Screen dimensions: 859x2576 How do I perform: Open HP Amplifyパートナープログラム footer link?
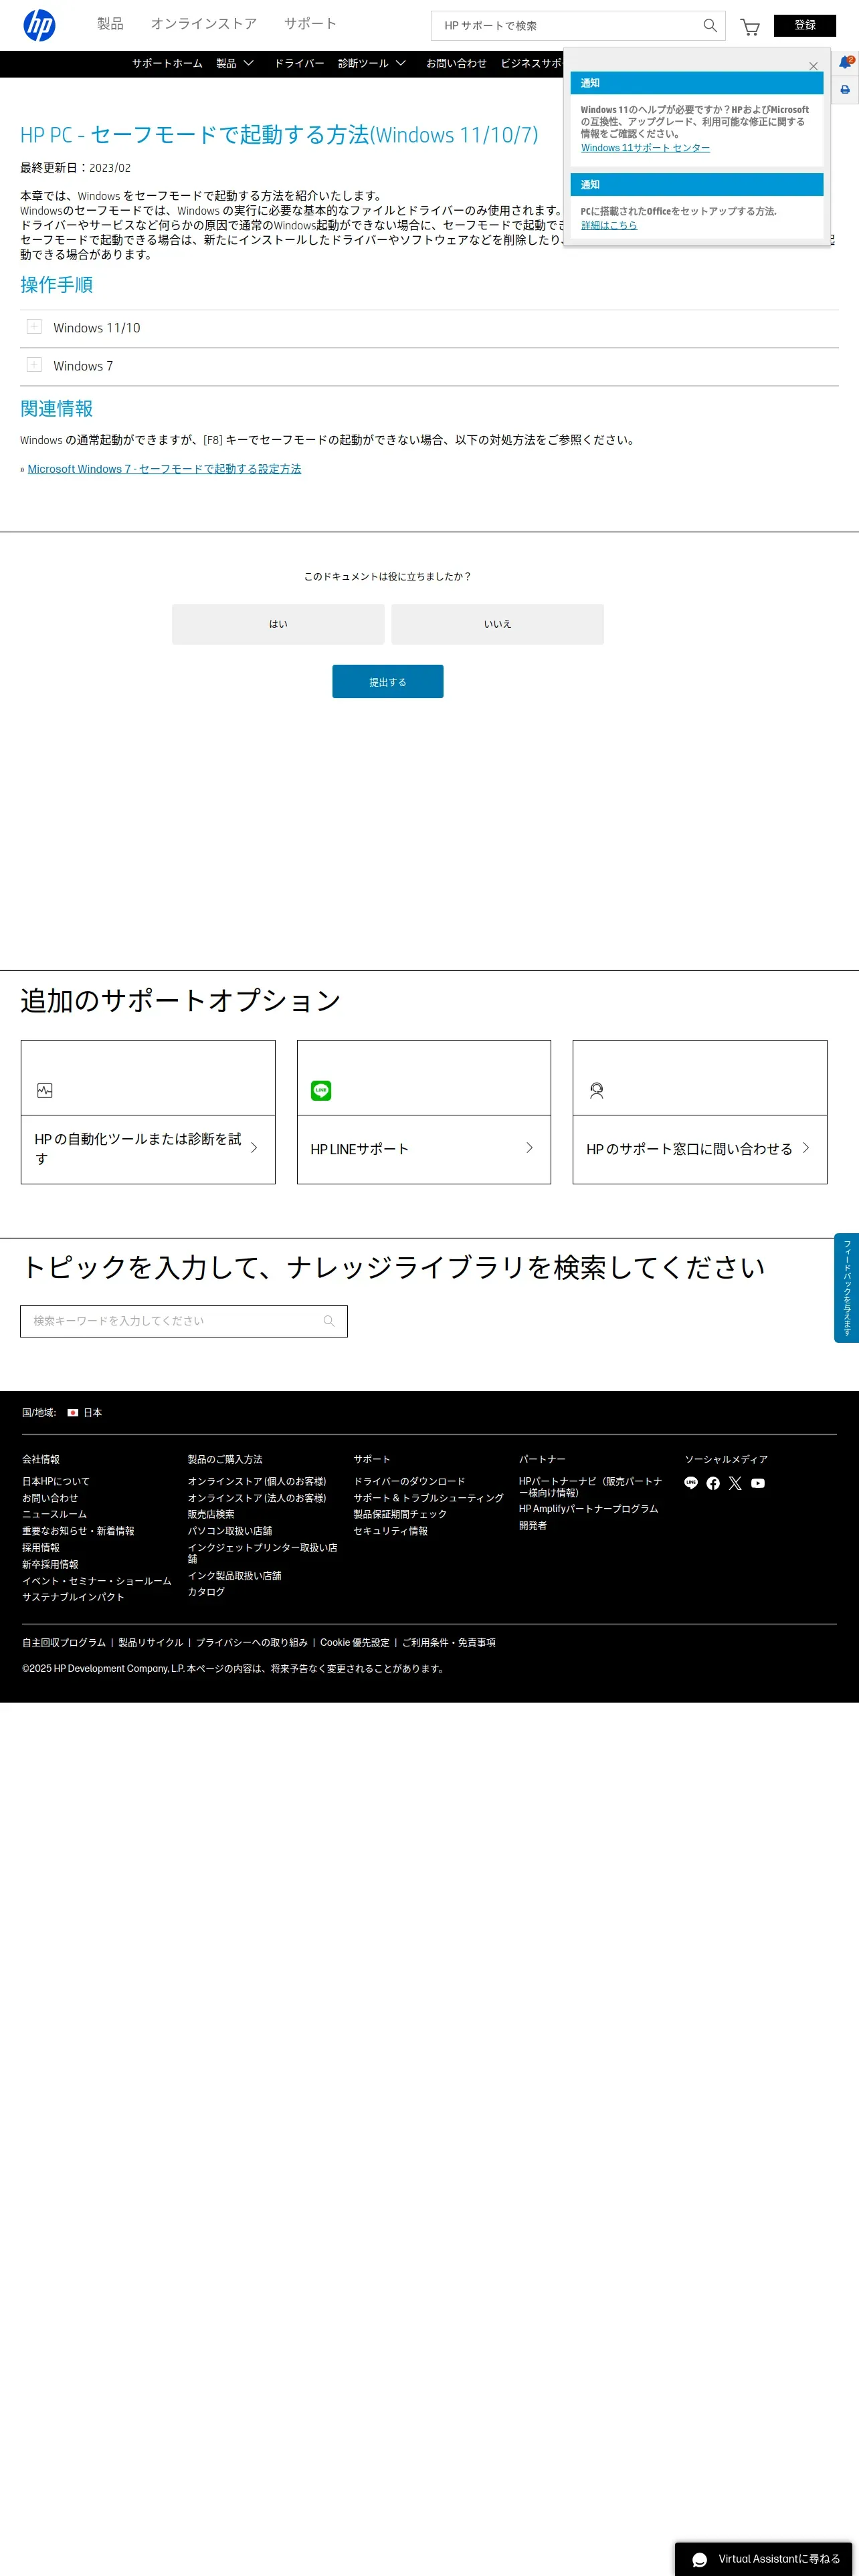click(x=588, y=1508)
